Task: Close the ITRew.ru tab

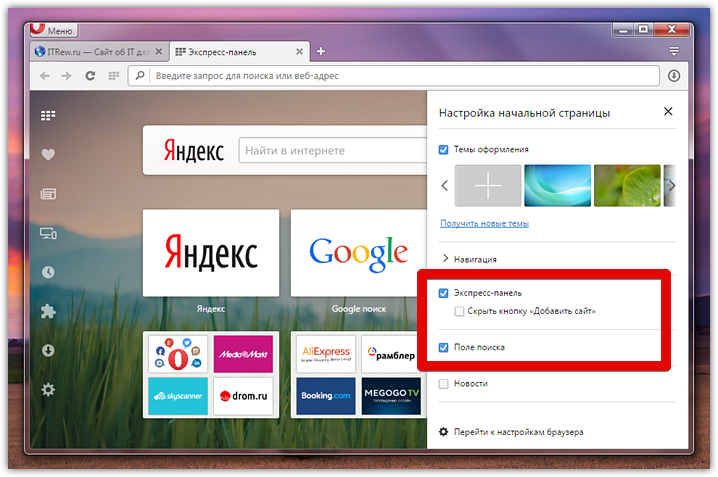Action: 158,52
